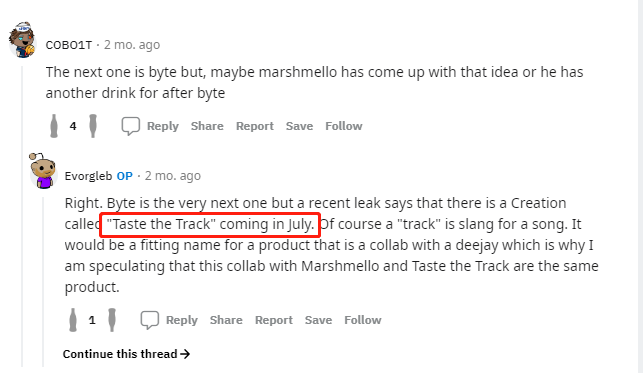The width and height of the screenshot is (643, 373).
Task: Follow COBO1T's comment
Action: [344, 126]
